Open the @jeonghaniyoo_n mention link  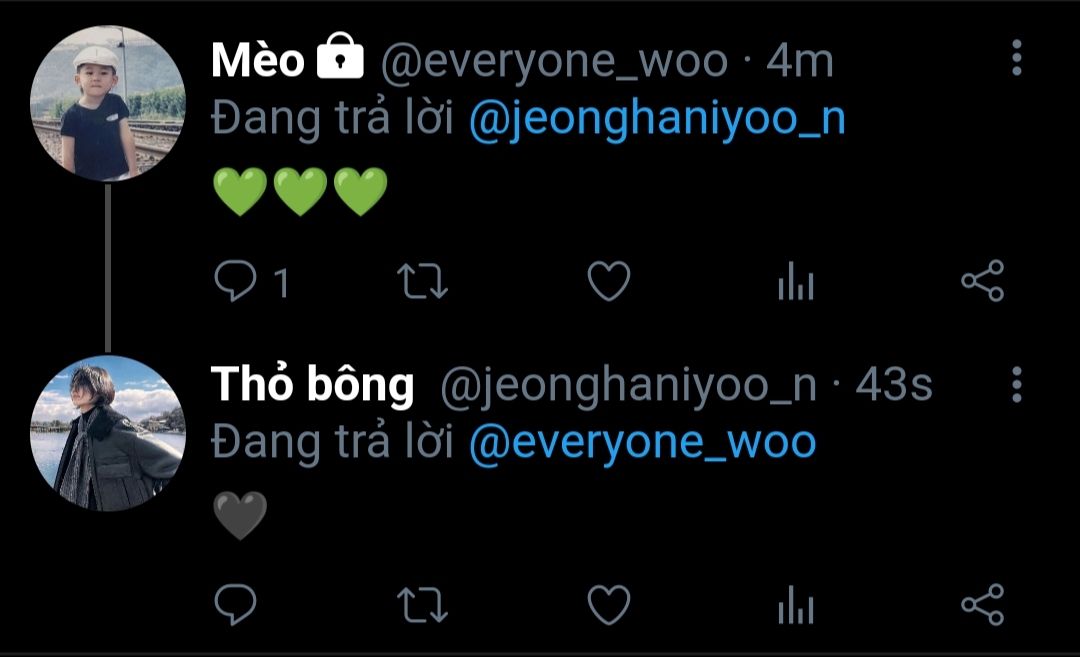tap(657, 120)
